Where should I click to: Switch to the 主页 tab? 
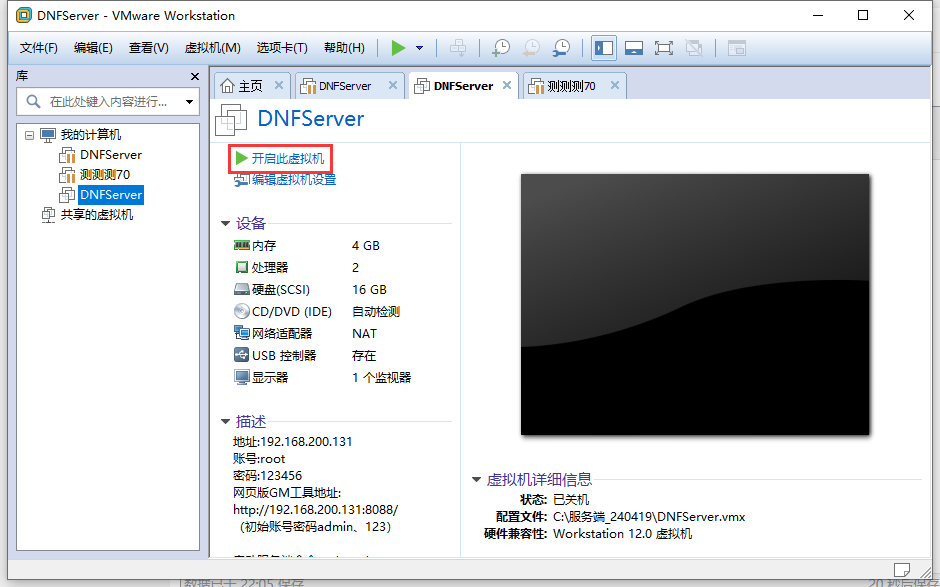pyautogui.click(x=249, y=86)
